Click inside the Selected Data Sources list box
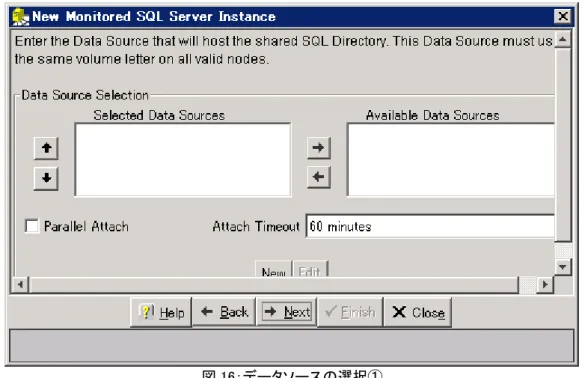582x378 pixels. tap(183, 160)
